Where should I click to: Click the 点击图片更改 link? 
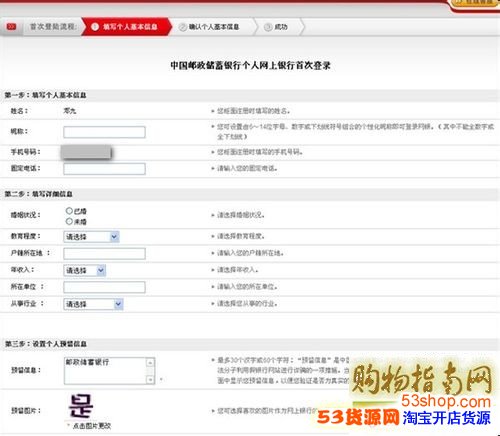pos(92,426)
